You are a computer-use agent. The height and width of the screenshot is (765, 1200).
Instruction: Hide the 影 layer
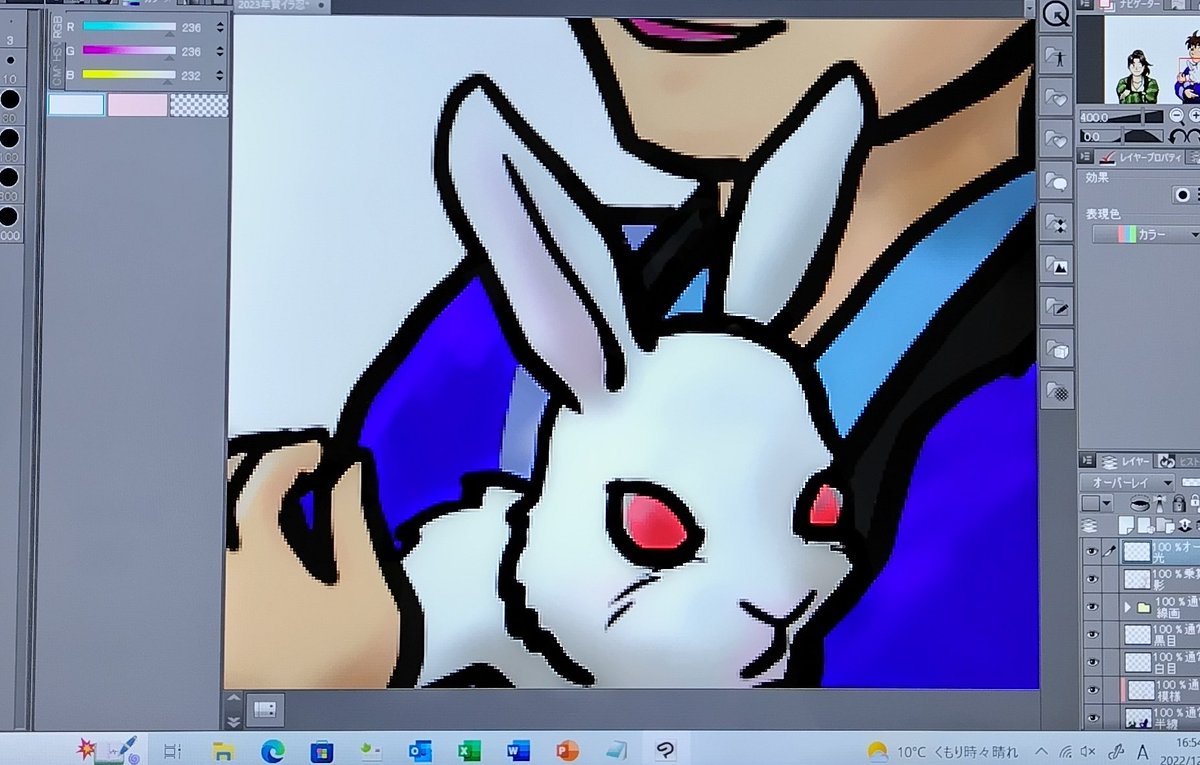click(x=1091, y=579)
